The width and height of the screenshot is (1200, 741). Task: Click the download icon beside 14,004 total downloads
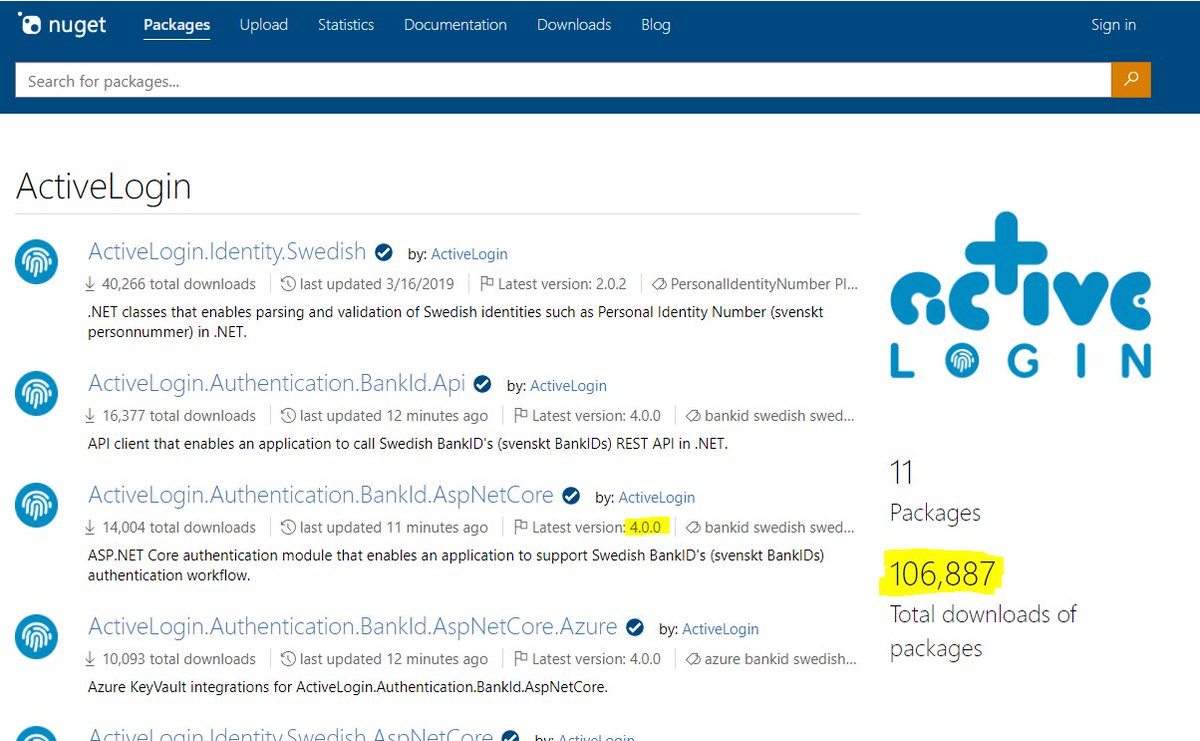(92, 528)
